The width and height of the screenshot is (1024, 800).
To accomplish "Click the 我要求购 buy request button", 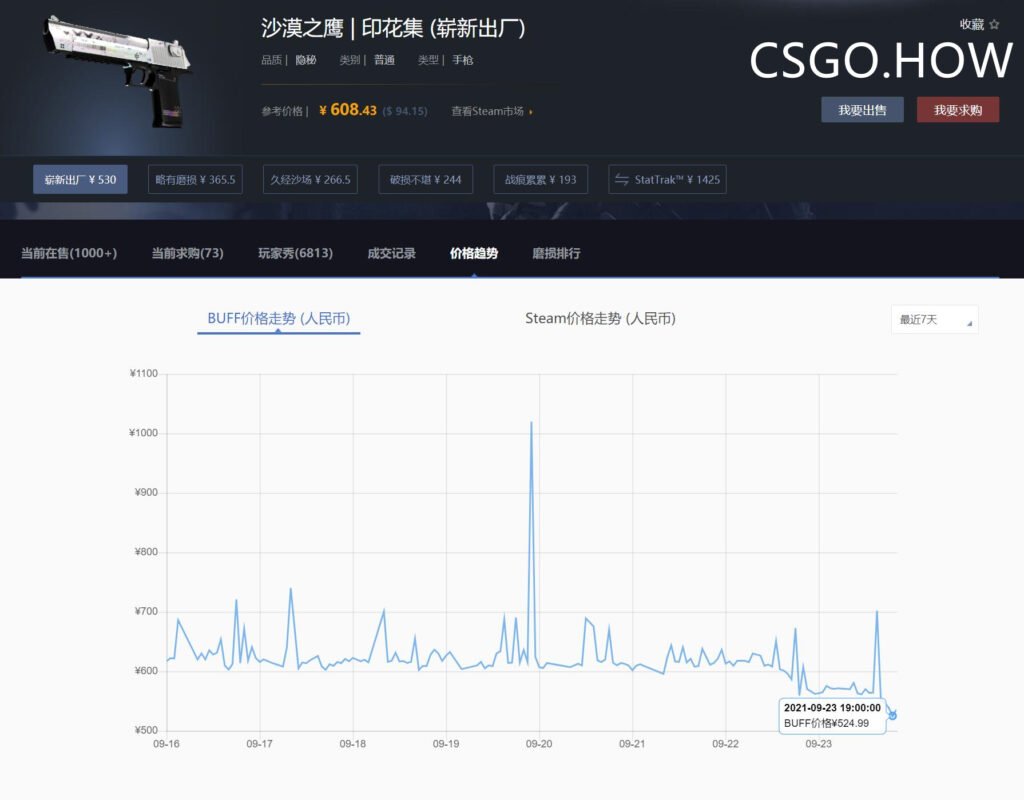I will (957, 110).
